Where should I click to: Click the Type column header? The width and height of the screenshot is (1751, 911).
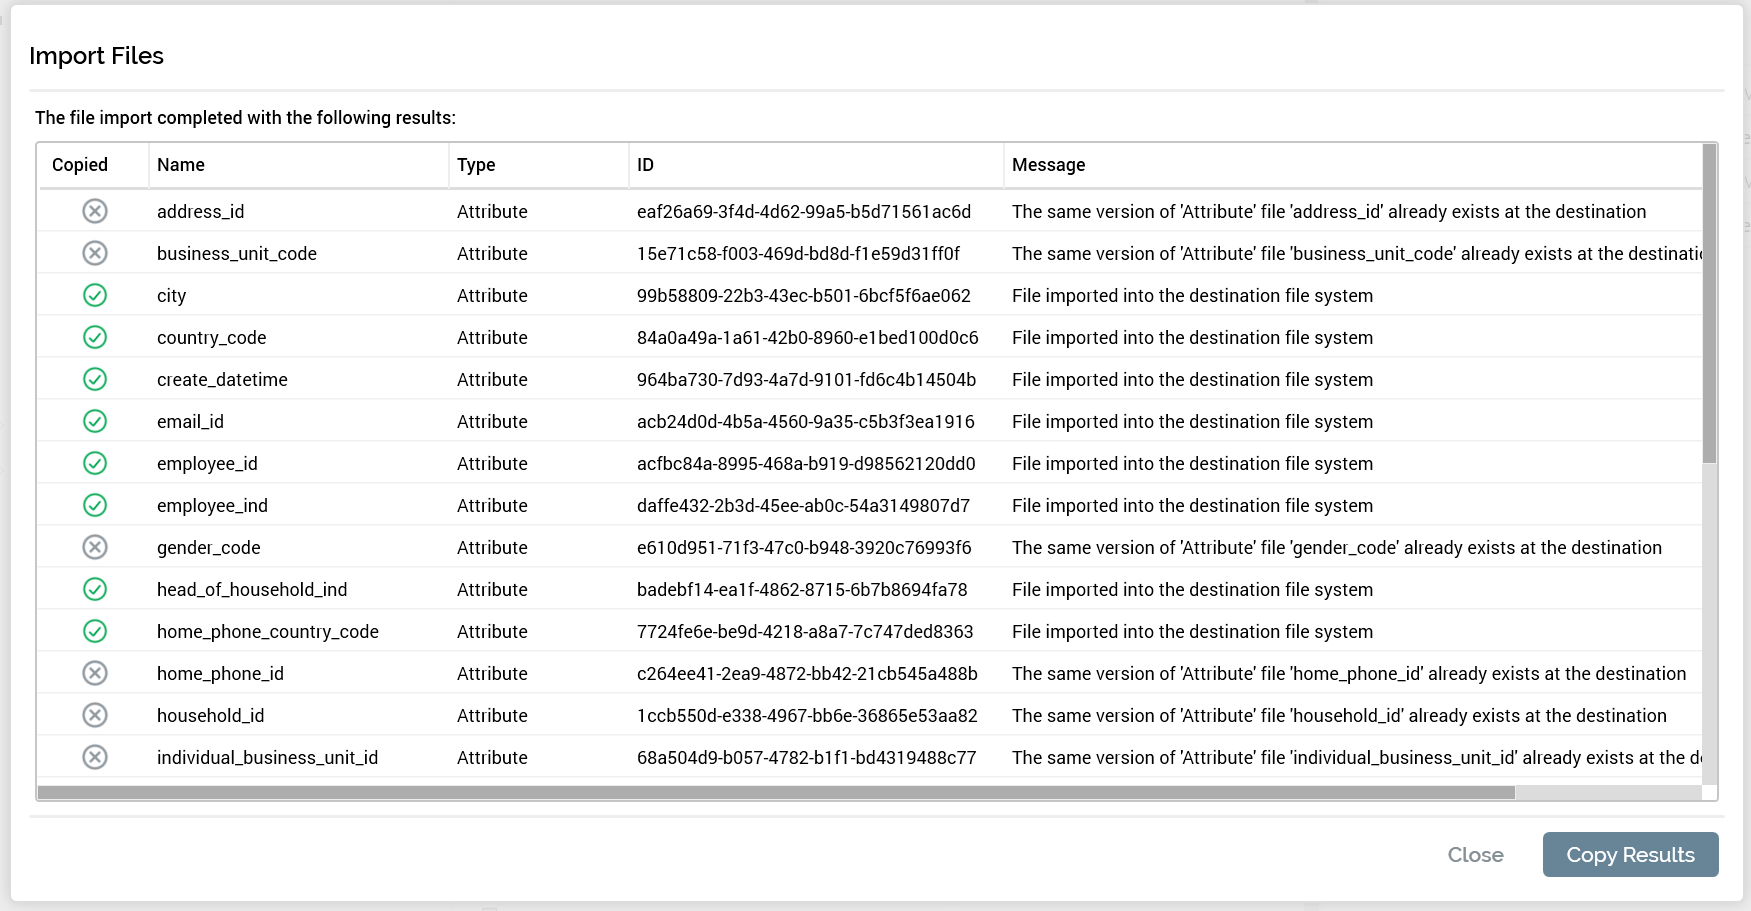tap(476, 165)
